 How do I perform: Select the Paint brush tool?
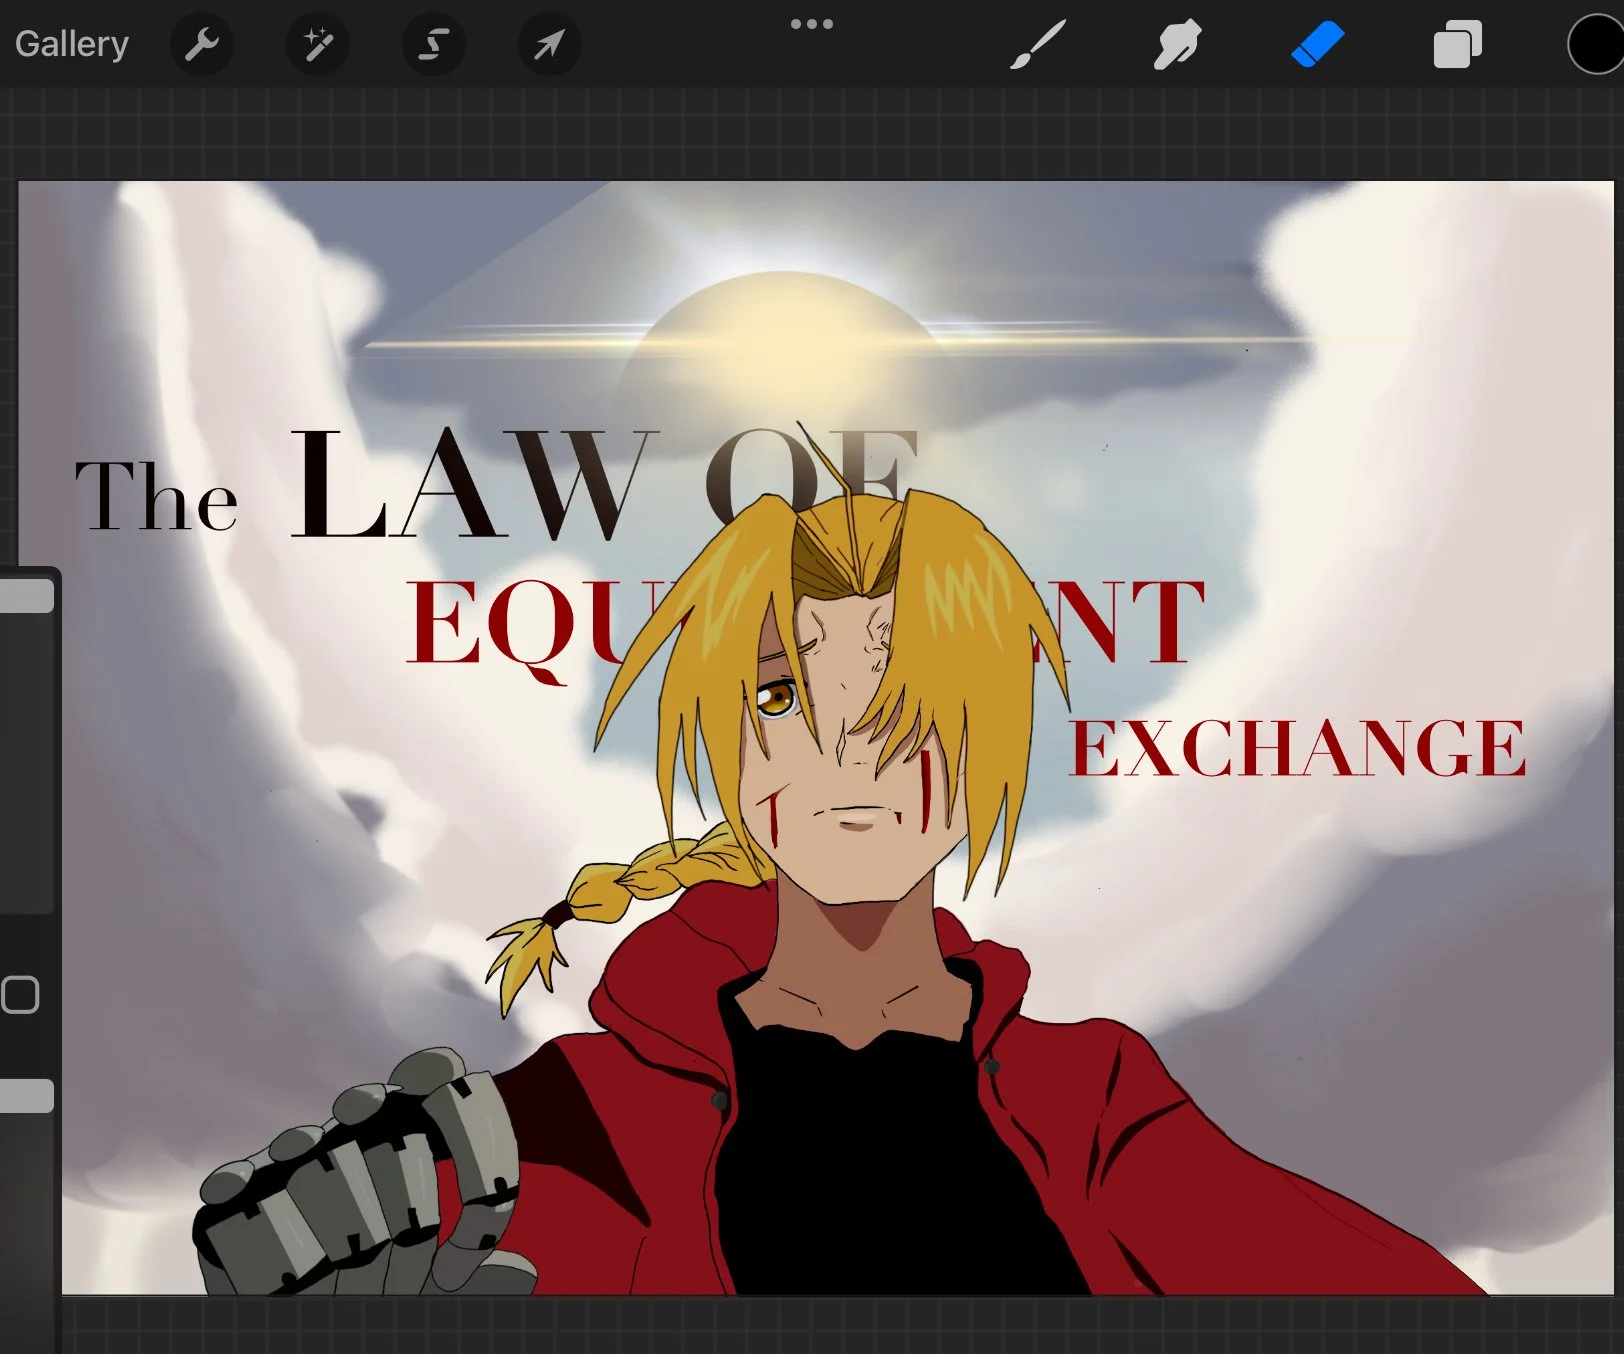1038,45
